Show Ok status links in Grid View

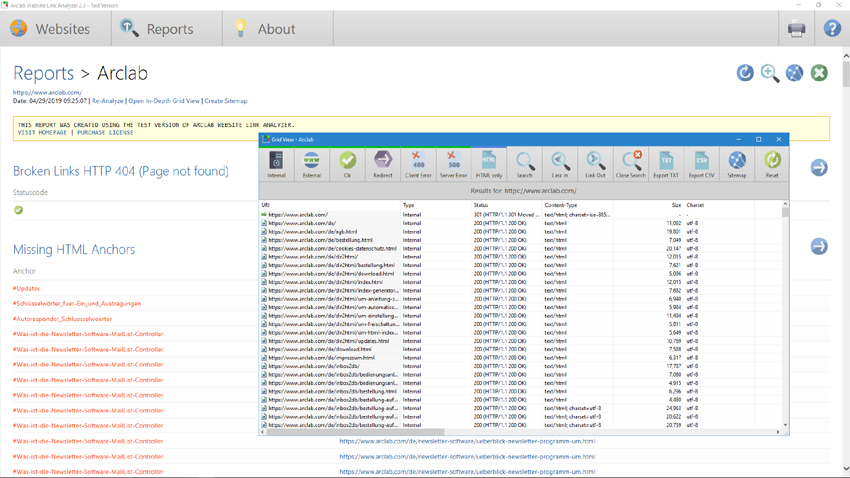pos(347,164)
